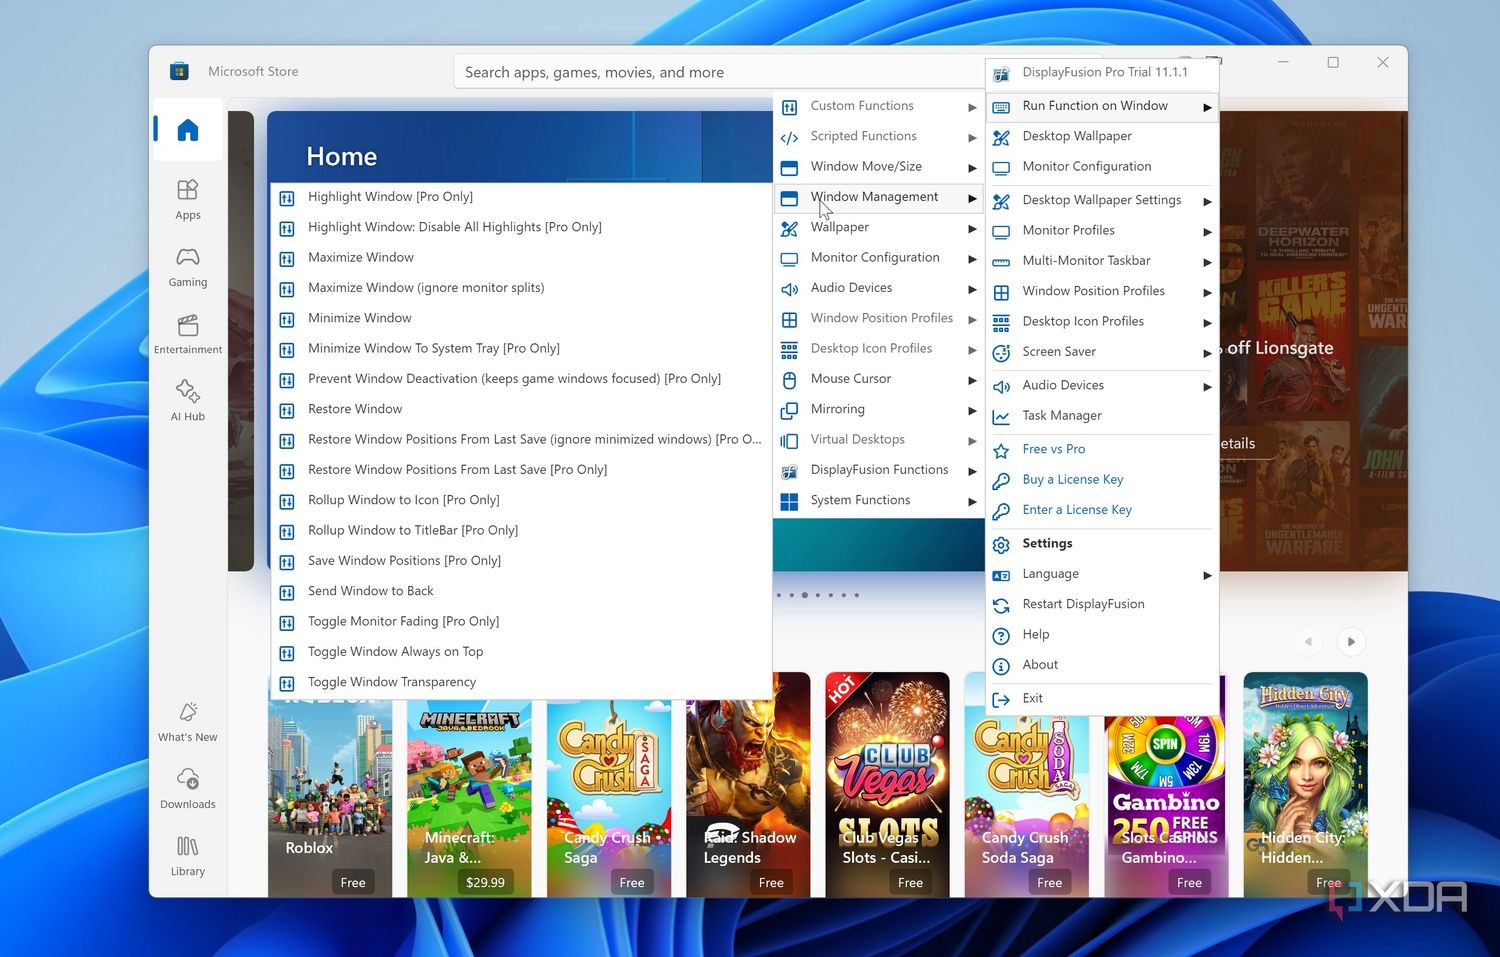The height and width of the screenshot is (957, 1500).
Task: Click the Help question mark icon
Action: [1001, 636]
